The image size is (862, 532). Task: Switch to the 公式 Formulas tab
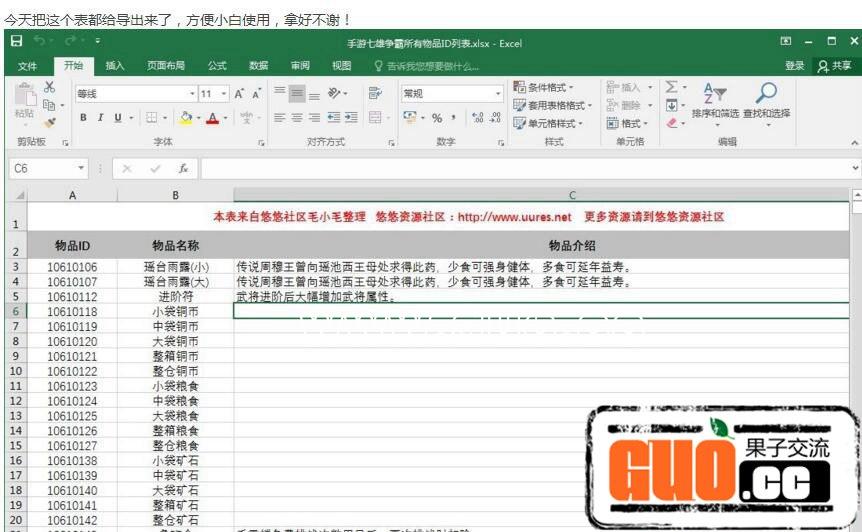pos(217,65)
